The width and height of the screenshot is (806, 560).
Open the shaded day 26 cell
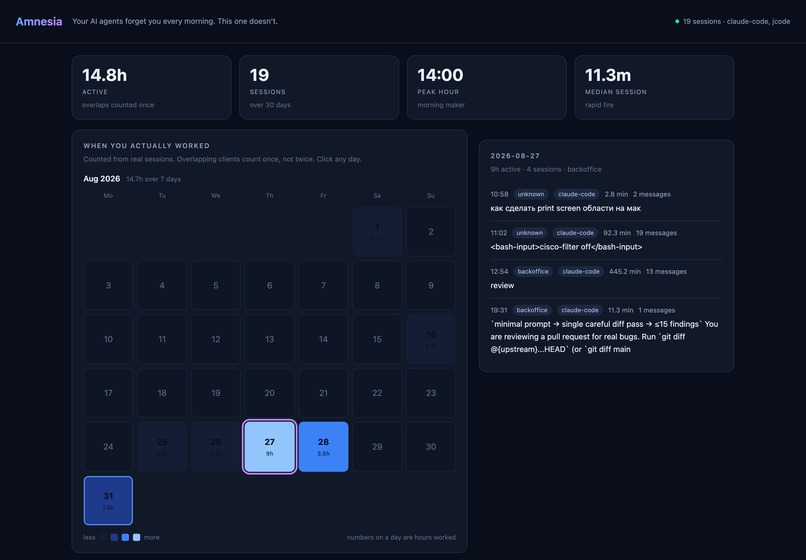(x=216, y=447)
